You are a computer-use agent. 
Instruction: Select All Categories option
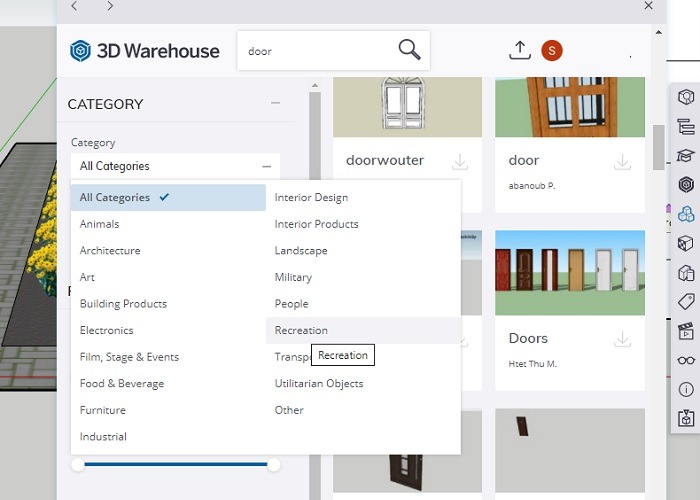click(168, 197)
